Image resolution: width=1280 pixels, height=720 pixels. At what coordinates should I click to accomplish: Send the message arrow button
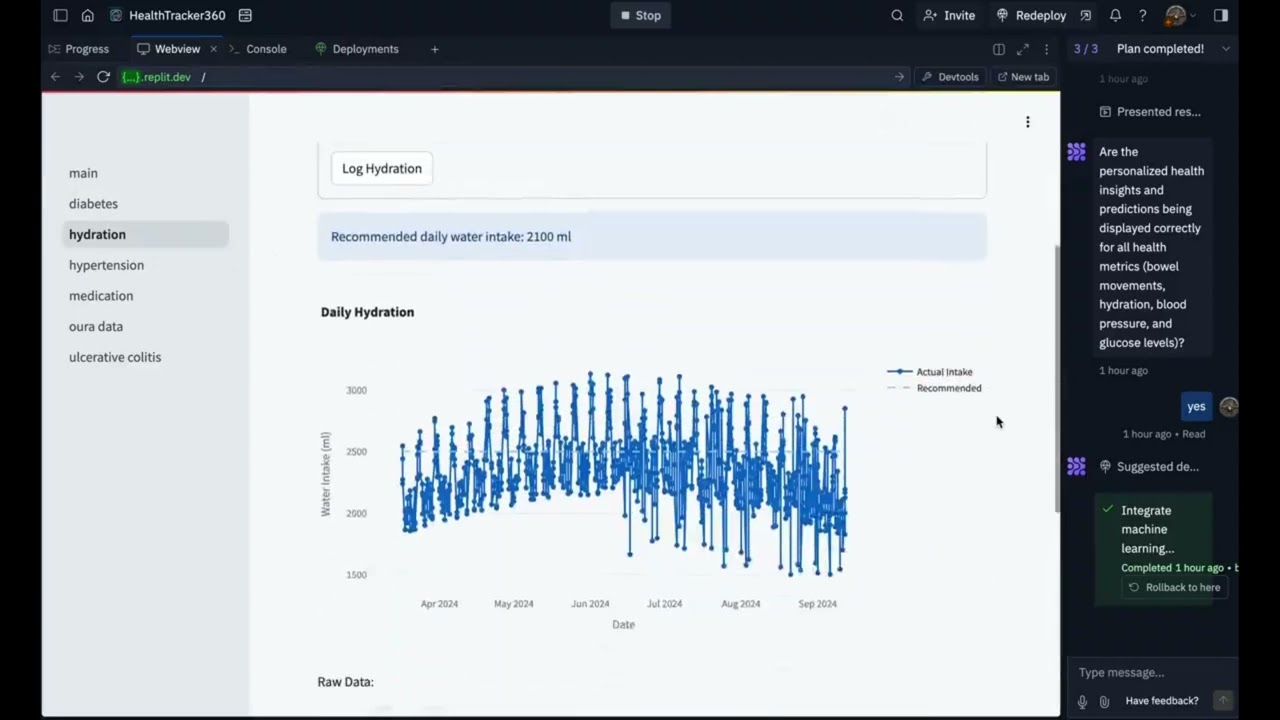click(1222, 701)
